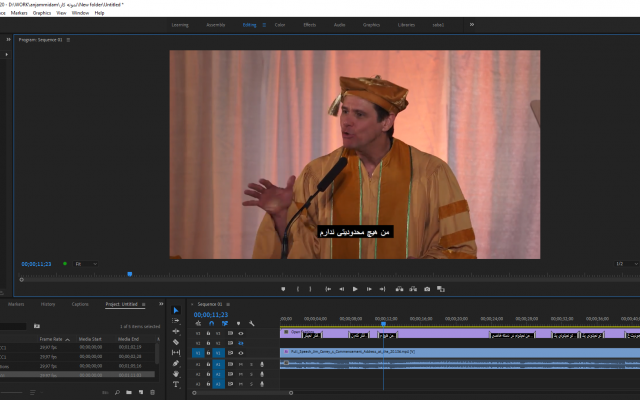Add a marker in Program monitor
Screen dimensions: 640x400
point(283,289)
